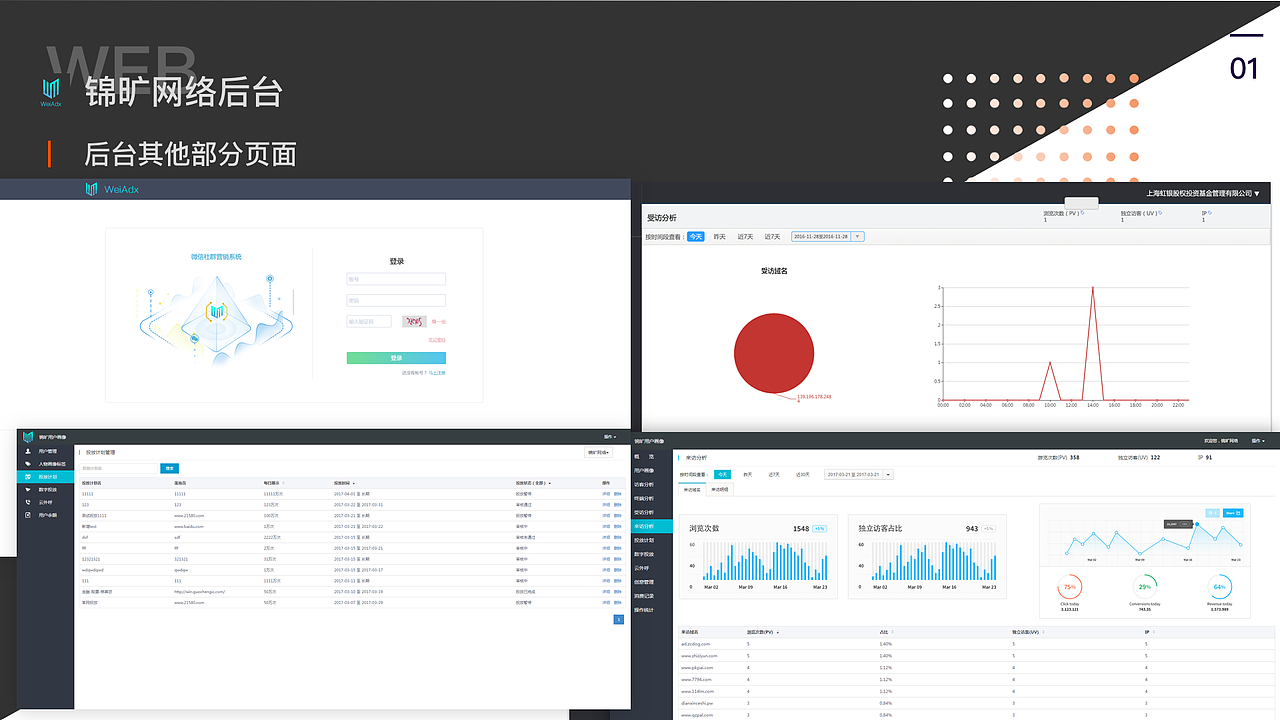The width and height of the screenshot is (1280, 720).
Task: Click the account input field on the login form
Action: coord(396,279)
